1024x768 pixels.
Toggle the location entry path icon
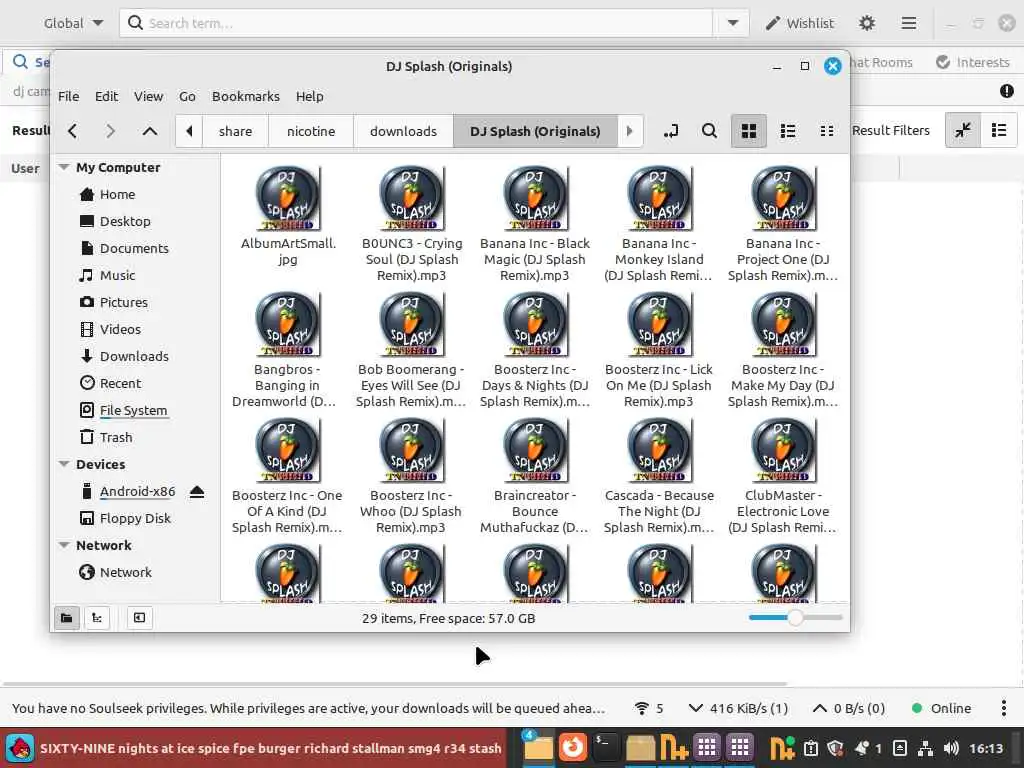point(671,131)
